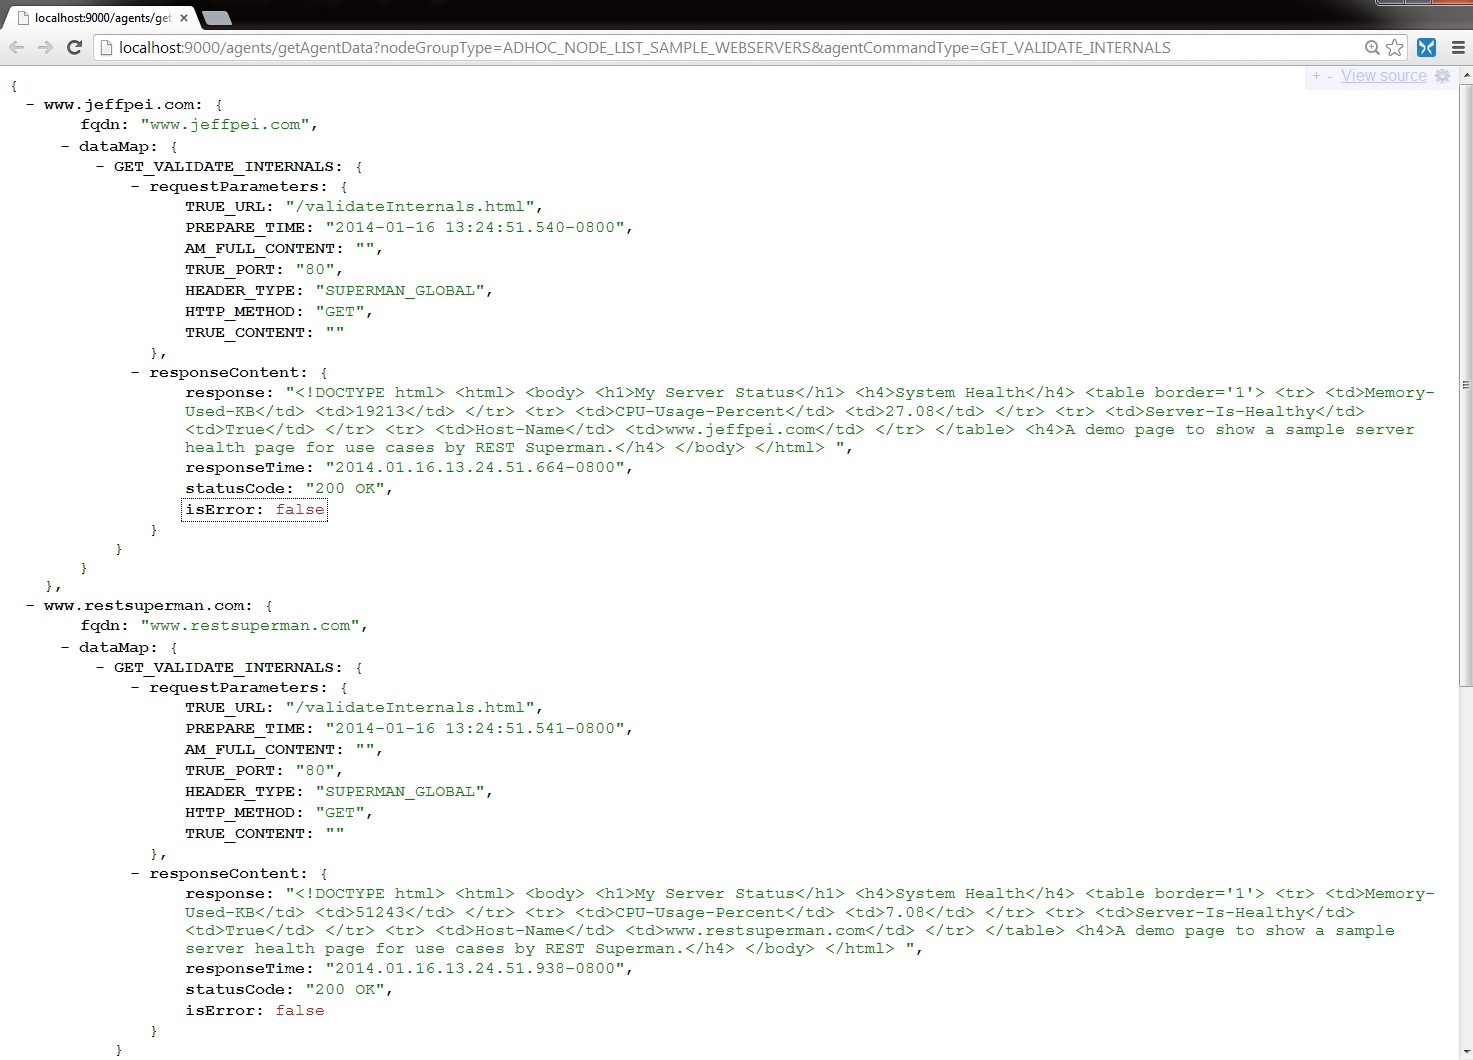
Task: Open a new tab with the new-tab button
Action: click(216, 18)
